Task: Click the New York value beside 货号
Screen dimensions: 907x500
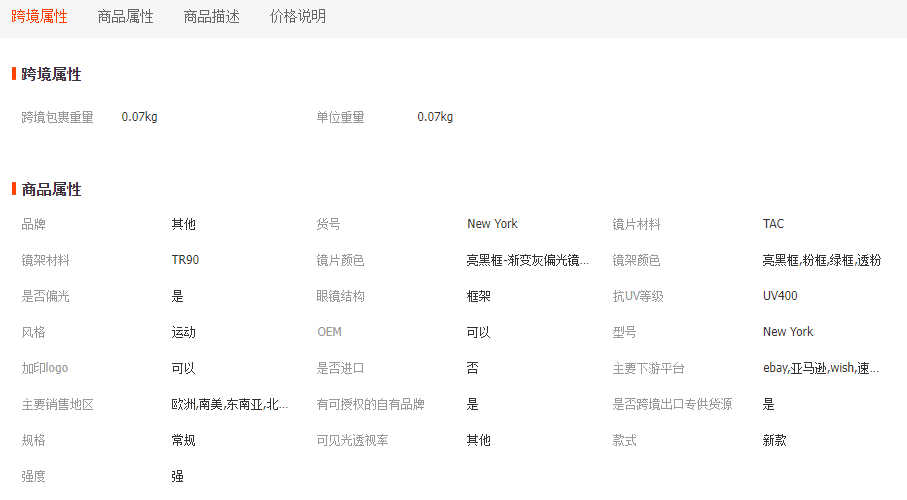Action: click(492, 224)
